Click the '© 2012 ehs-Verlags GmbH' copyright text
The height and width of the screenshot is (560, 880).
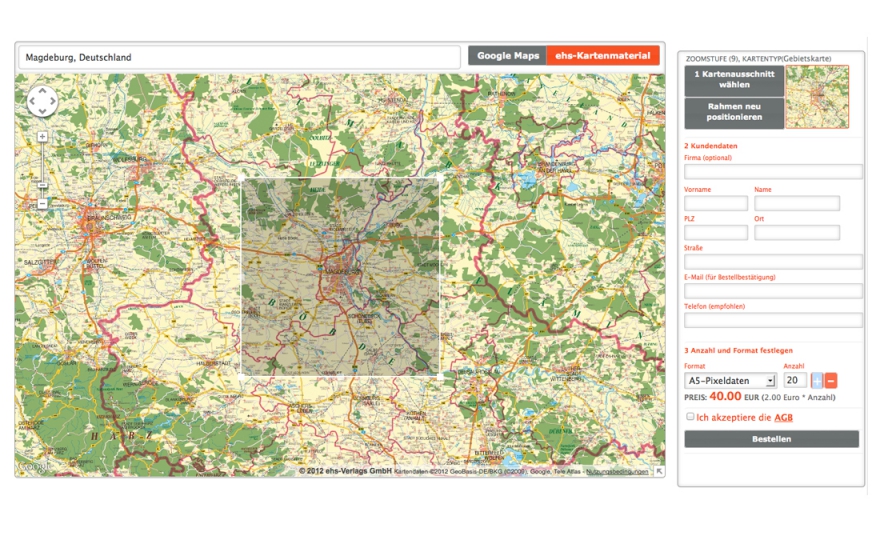point(345,471)
